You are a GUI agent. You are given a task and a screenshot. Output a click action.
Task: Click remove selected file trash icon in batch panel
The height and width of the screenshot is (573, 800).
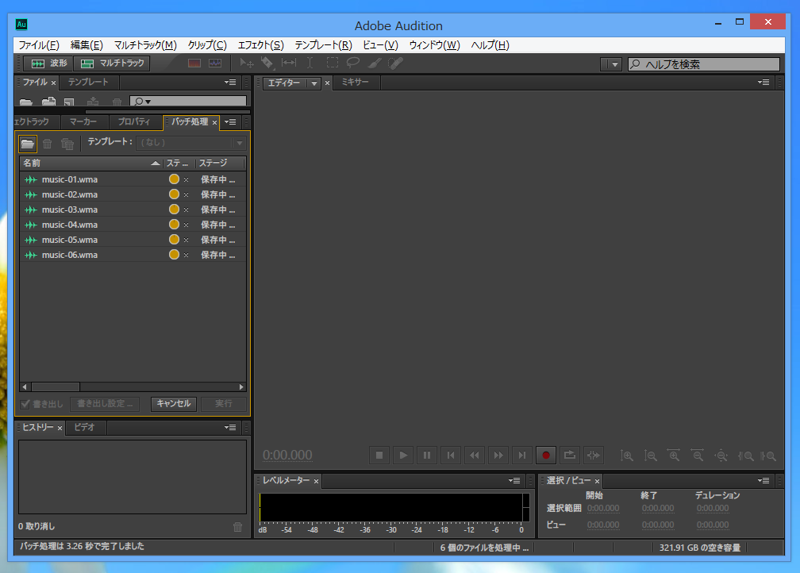pyautogui.click(x=47, y=144)
